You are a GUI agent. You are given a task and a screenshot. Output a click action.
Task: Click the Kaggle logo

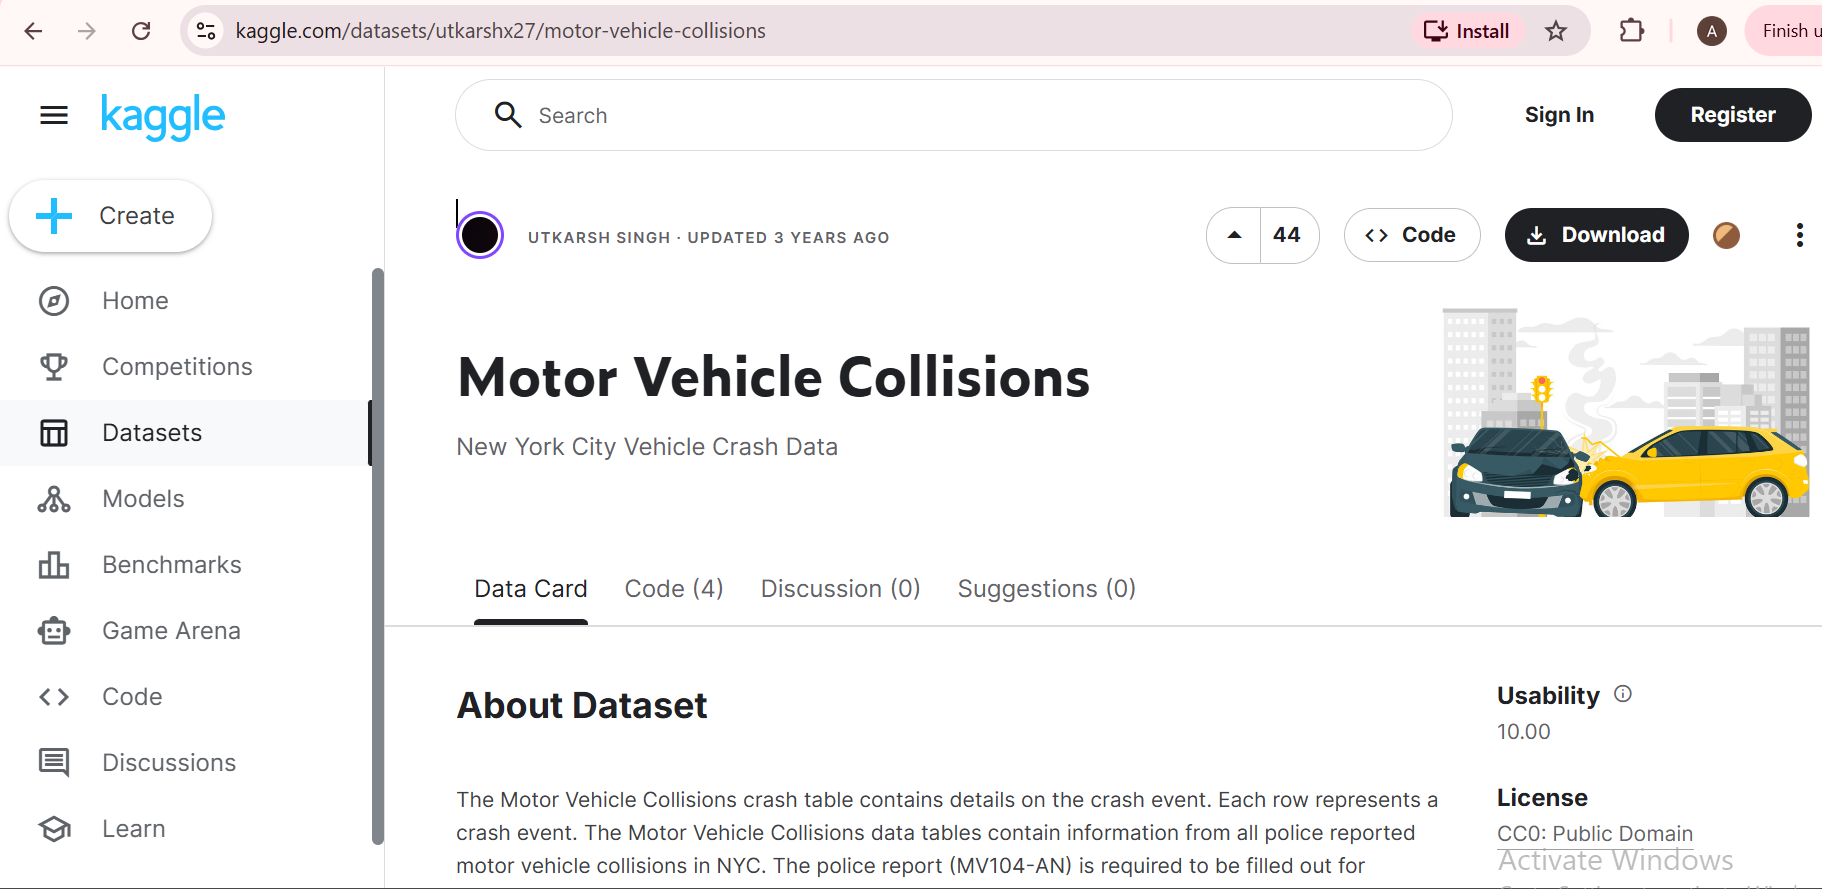click(163, 116)
